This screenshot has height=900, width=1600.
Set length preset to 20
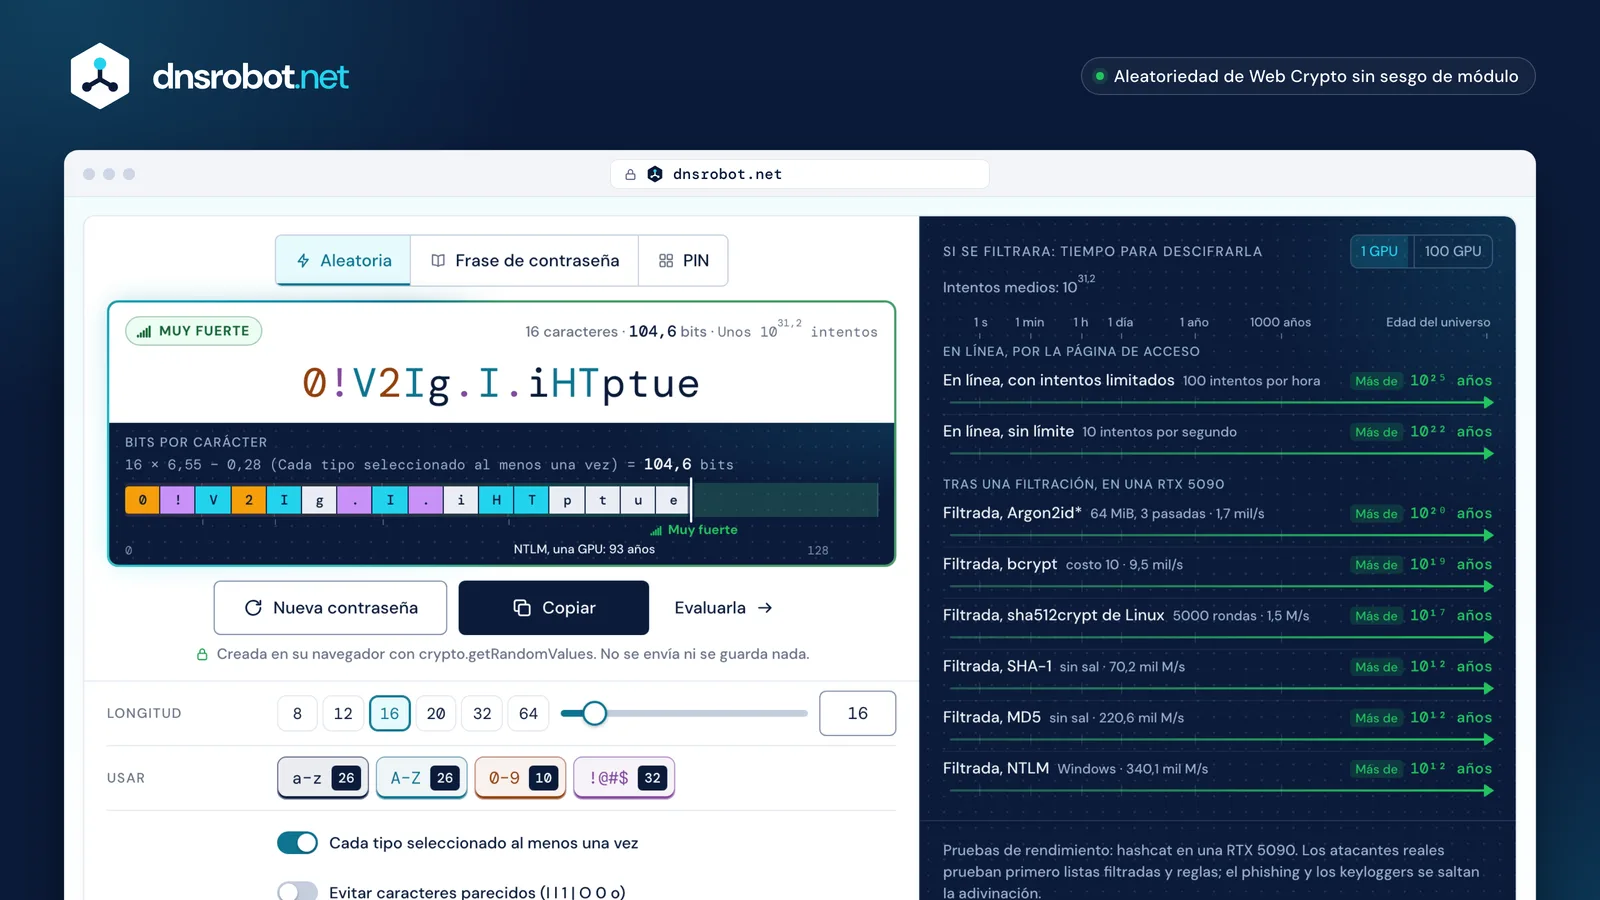pos(436,713)
